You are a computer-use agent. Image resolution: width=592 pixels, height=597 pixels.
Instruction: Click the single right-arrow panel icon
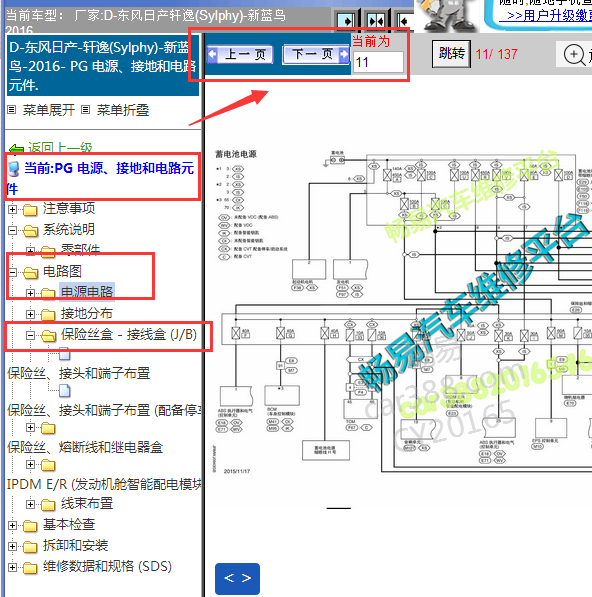click(345, 21)
